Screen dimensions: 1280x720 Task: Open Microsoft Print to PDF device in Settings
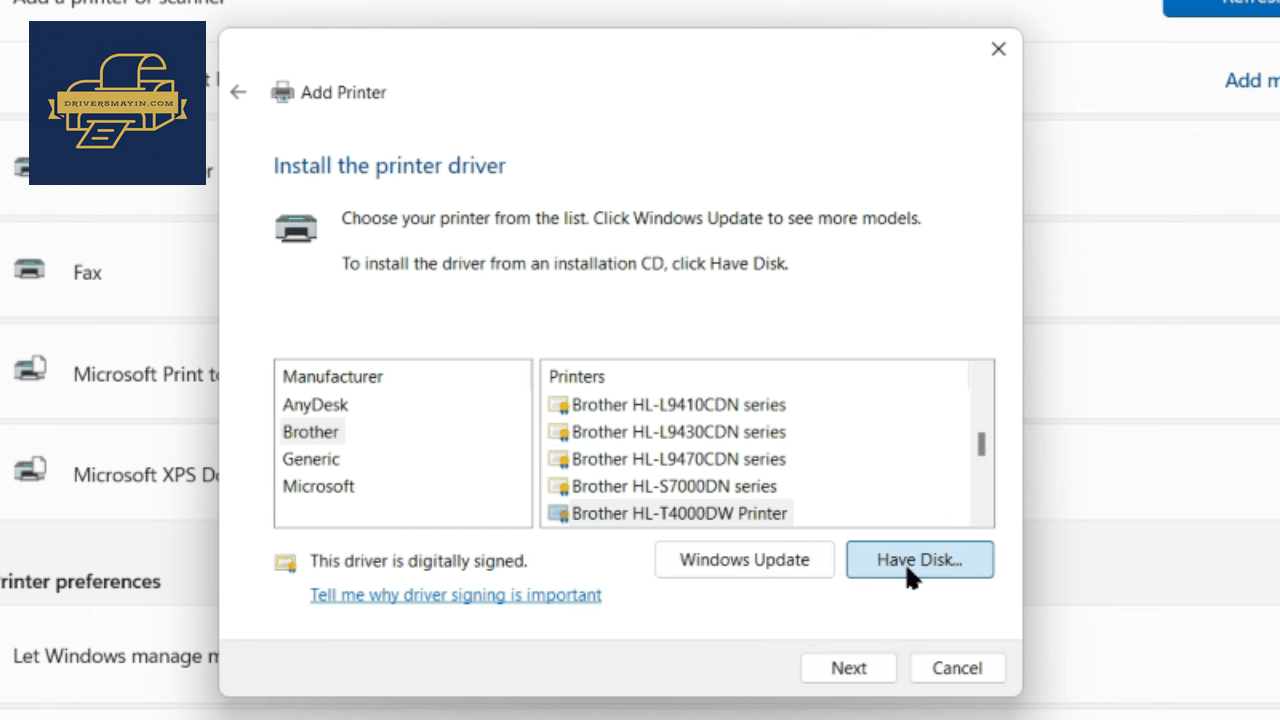point(146,374)
